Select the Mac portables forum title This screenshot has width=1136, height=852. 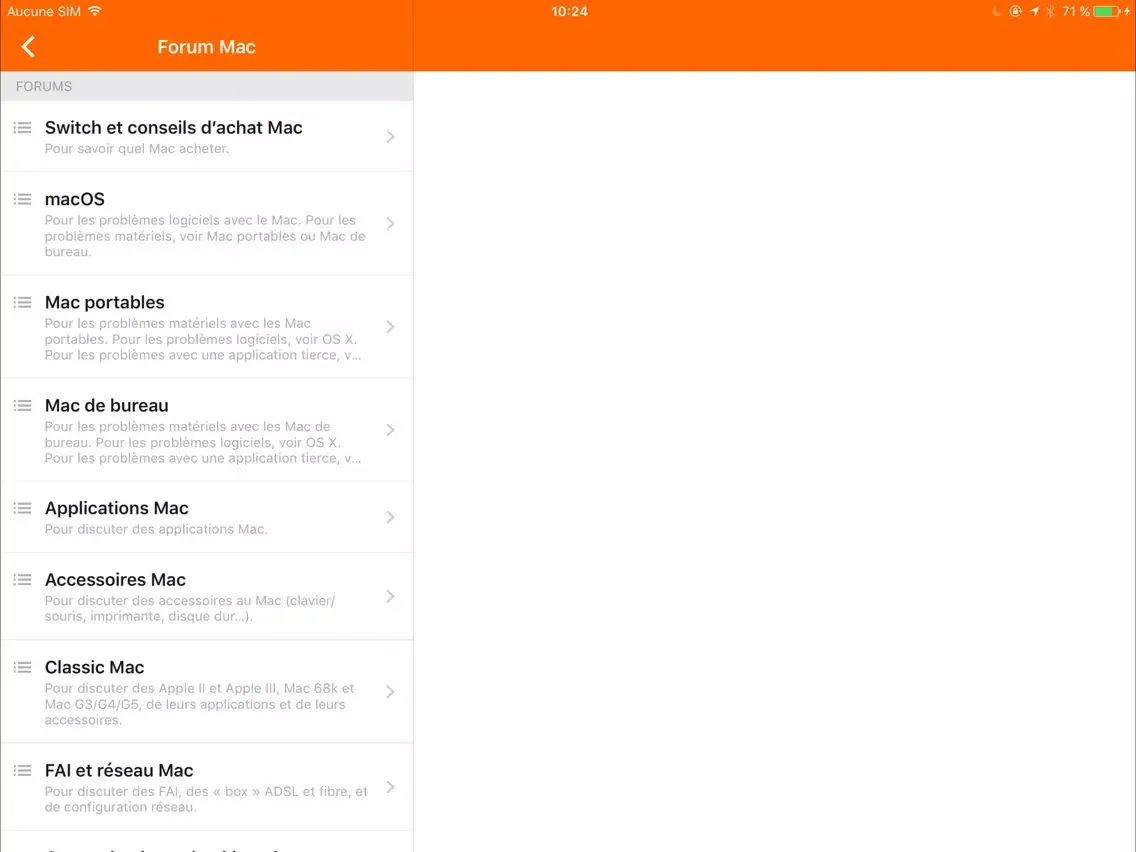(104, 303)
